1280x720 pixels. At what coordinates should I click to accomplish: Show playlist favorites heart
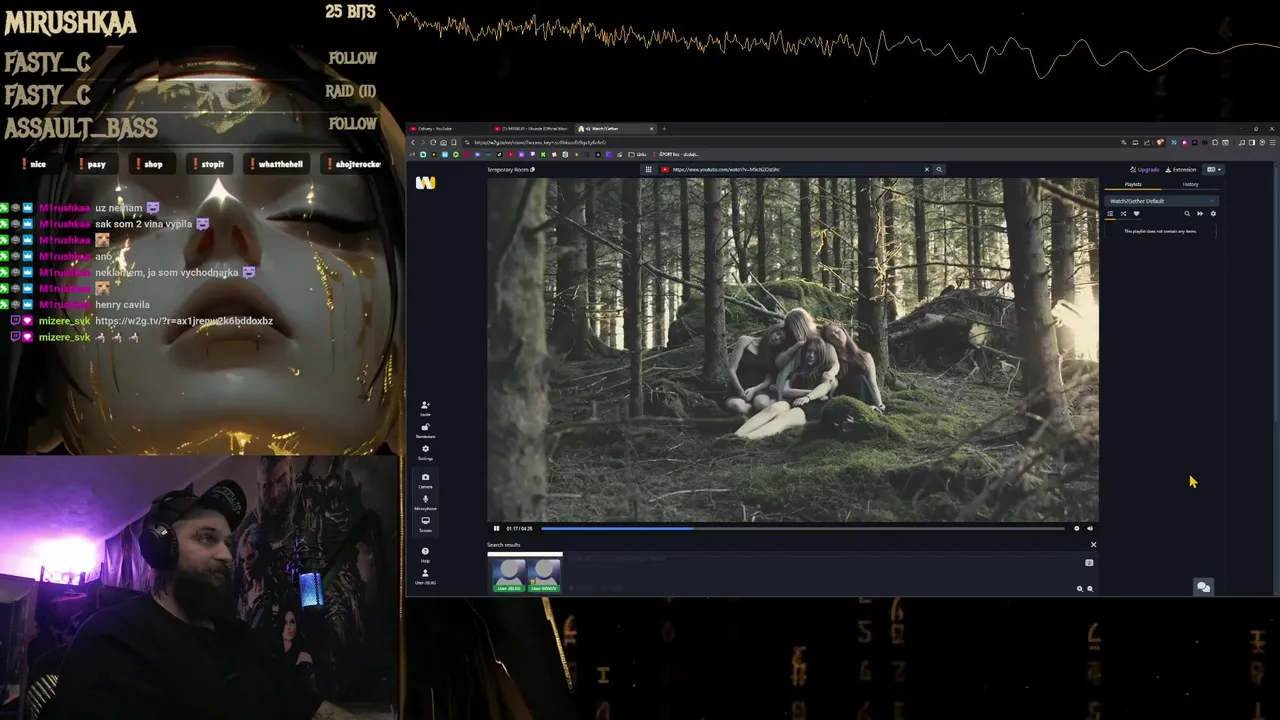click(1136, 214)
